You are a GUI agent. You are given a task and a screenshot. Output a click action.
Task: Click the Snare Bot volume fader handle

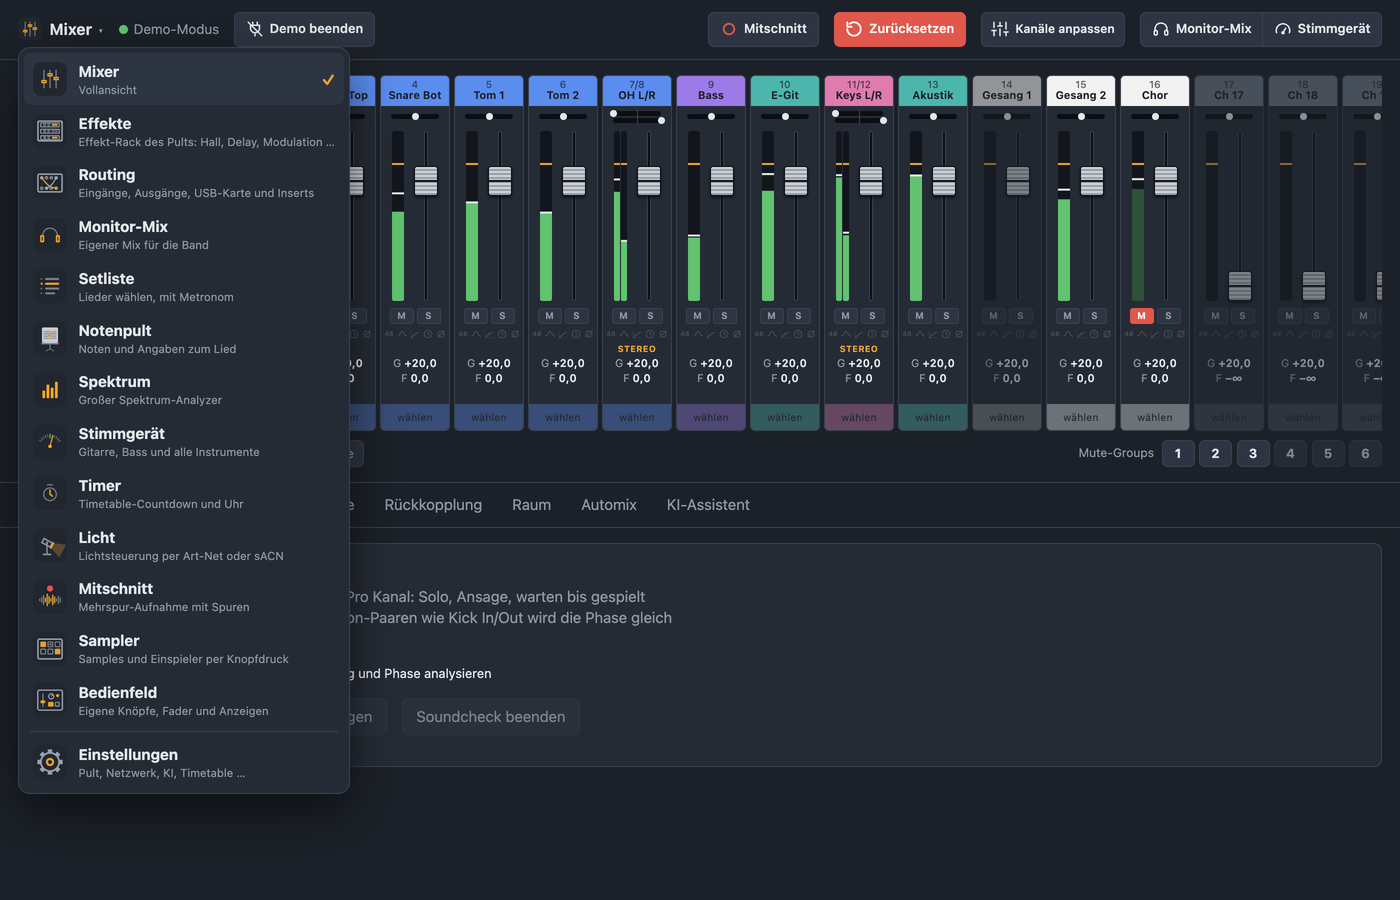click(x=426, y=181)
